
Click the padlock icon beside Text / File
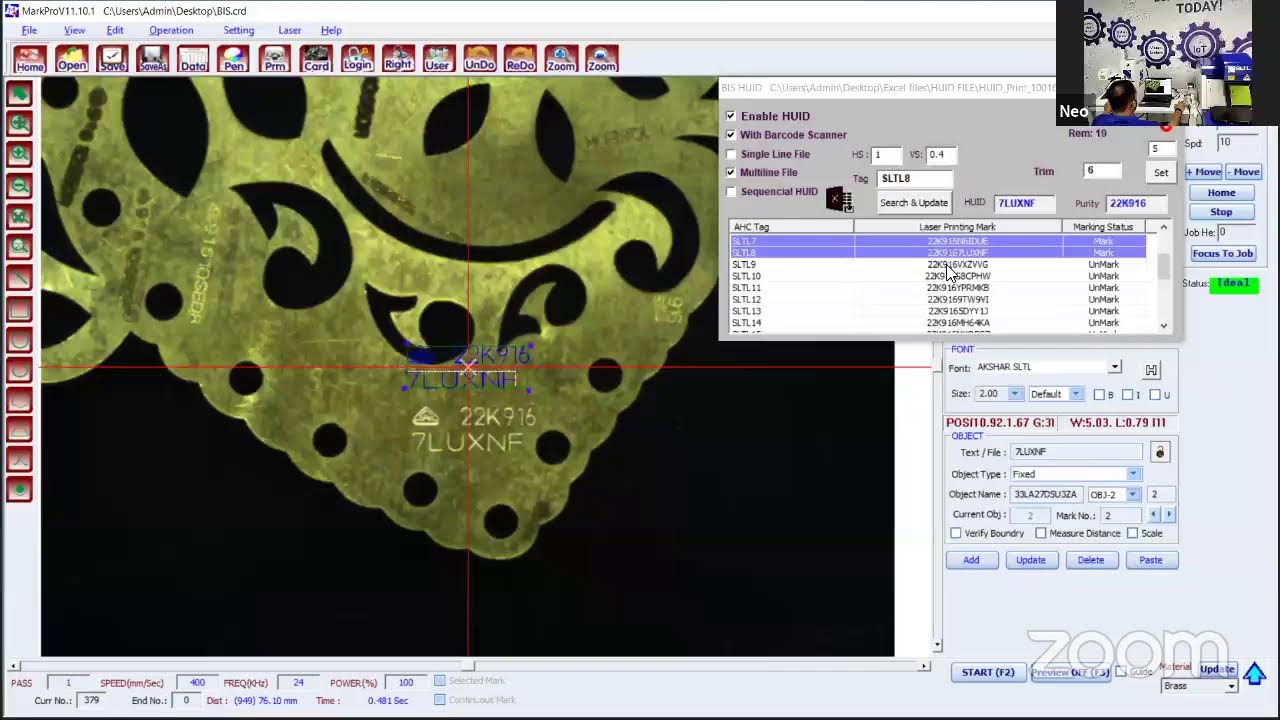tap(1160, 452)
